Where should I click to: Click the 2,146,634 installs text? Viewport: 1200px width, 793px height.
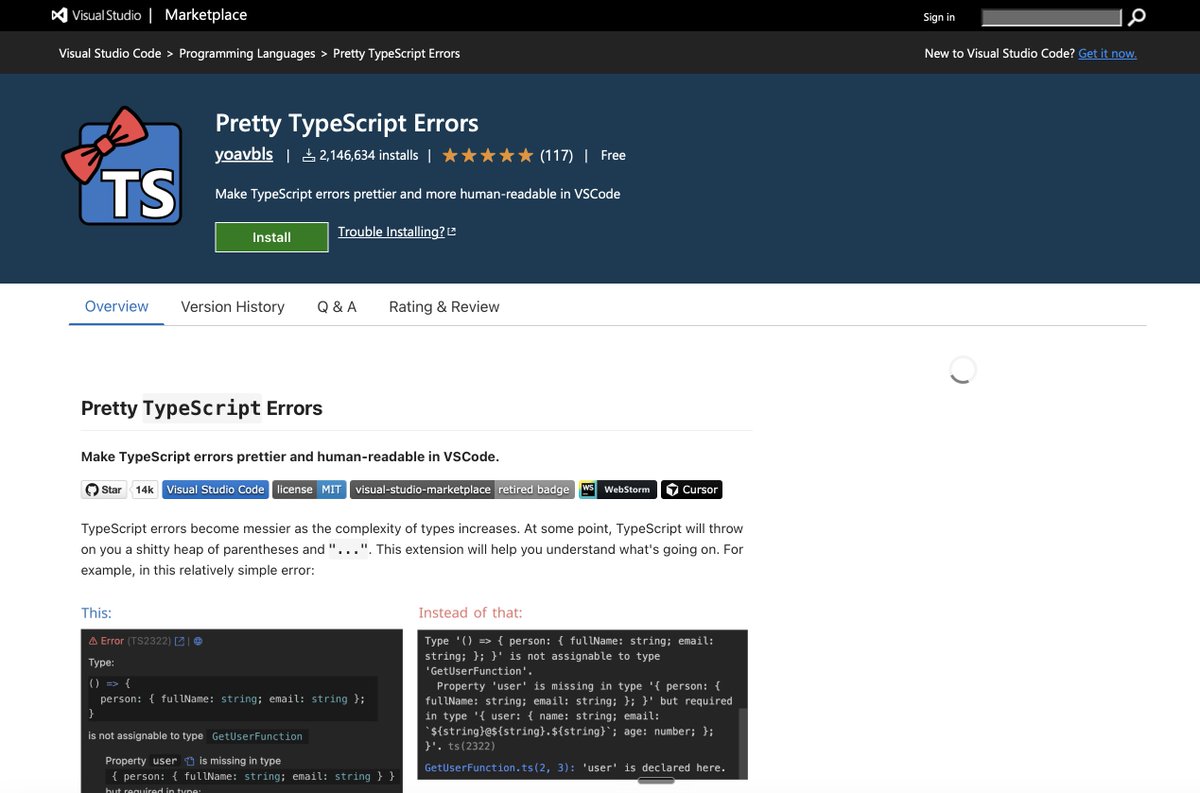coord(369,155)
